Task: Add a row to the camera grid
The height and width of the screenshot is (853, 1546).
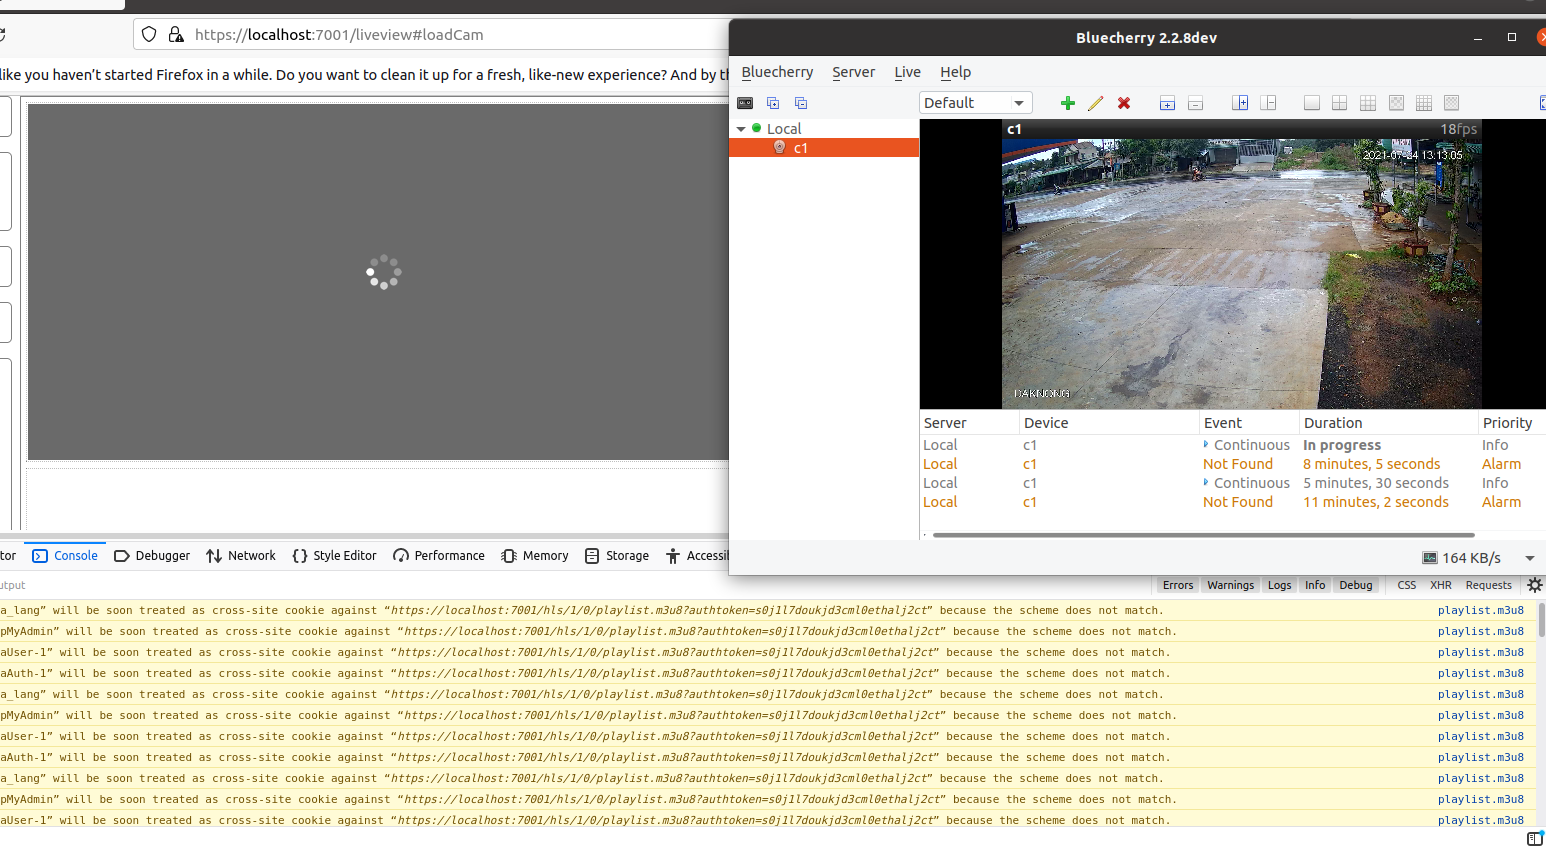Action: pos(1167,102)
